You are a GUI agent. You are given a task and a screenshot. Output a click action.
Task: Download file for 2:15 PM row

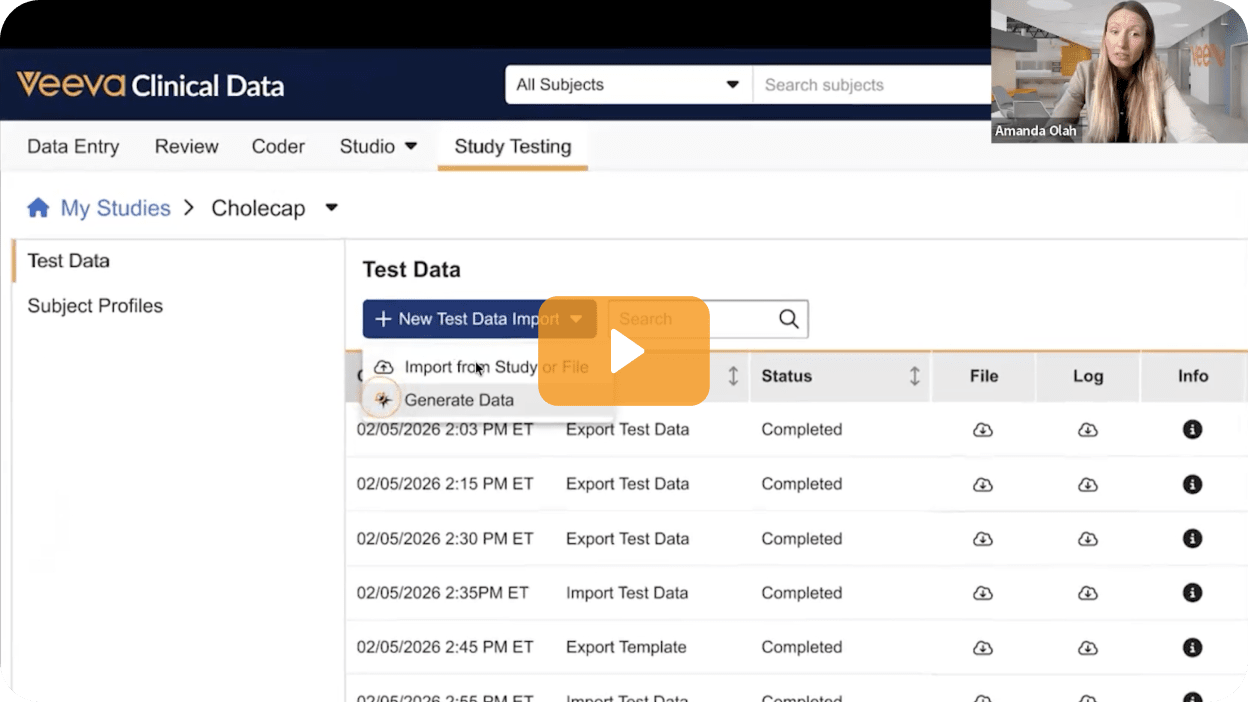983,484
